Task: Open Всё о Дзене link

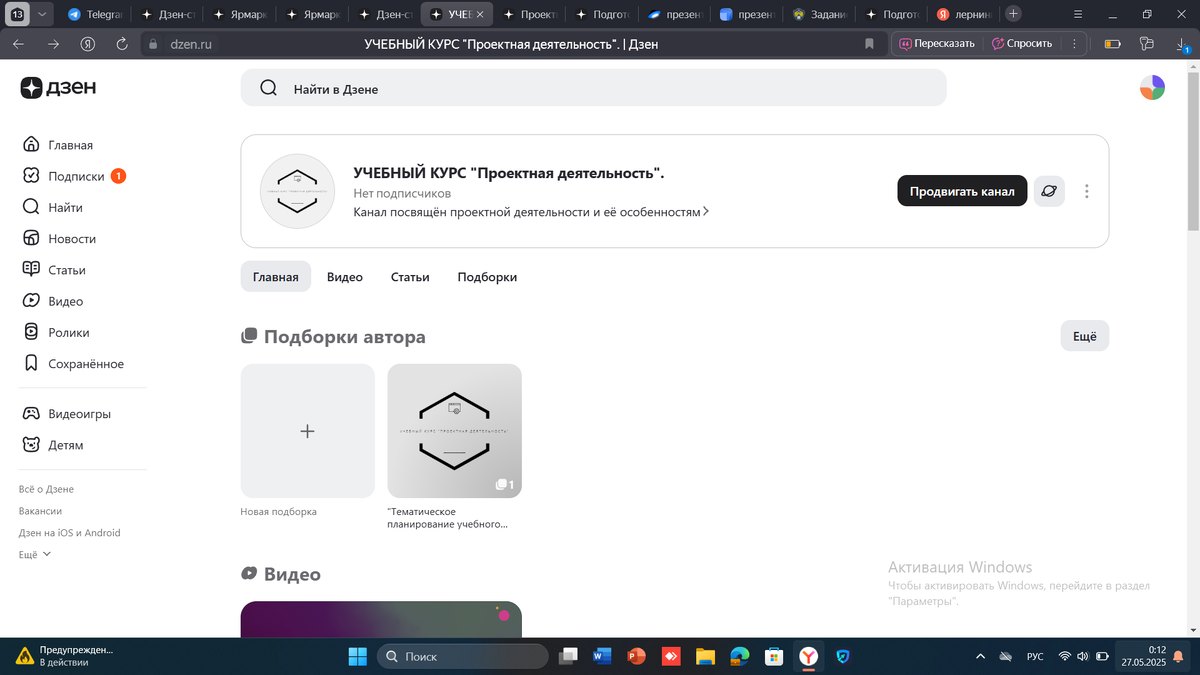Action: (x=46, y=489)
